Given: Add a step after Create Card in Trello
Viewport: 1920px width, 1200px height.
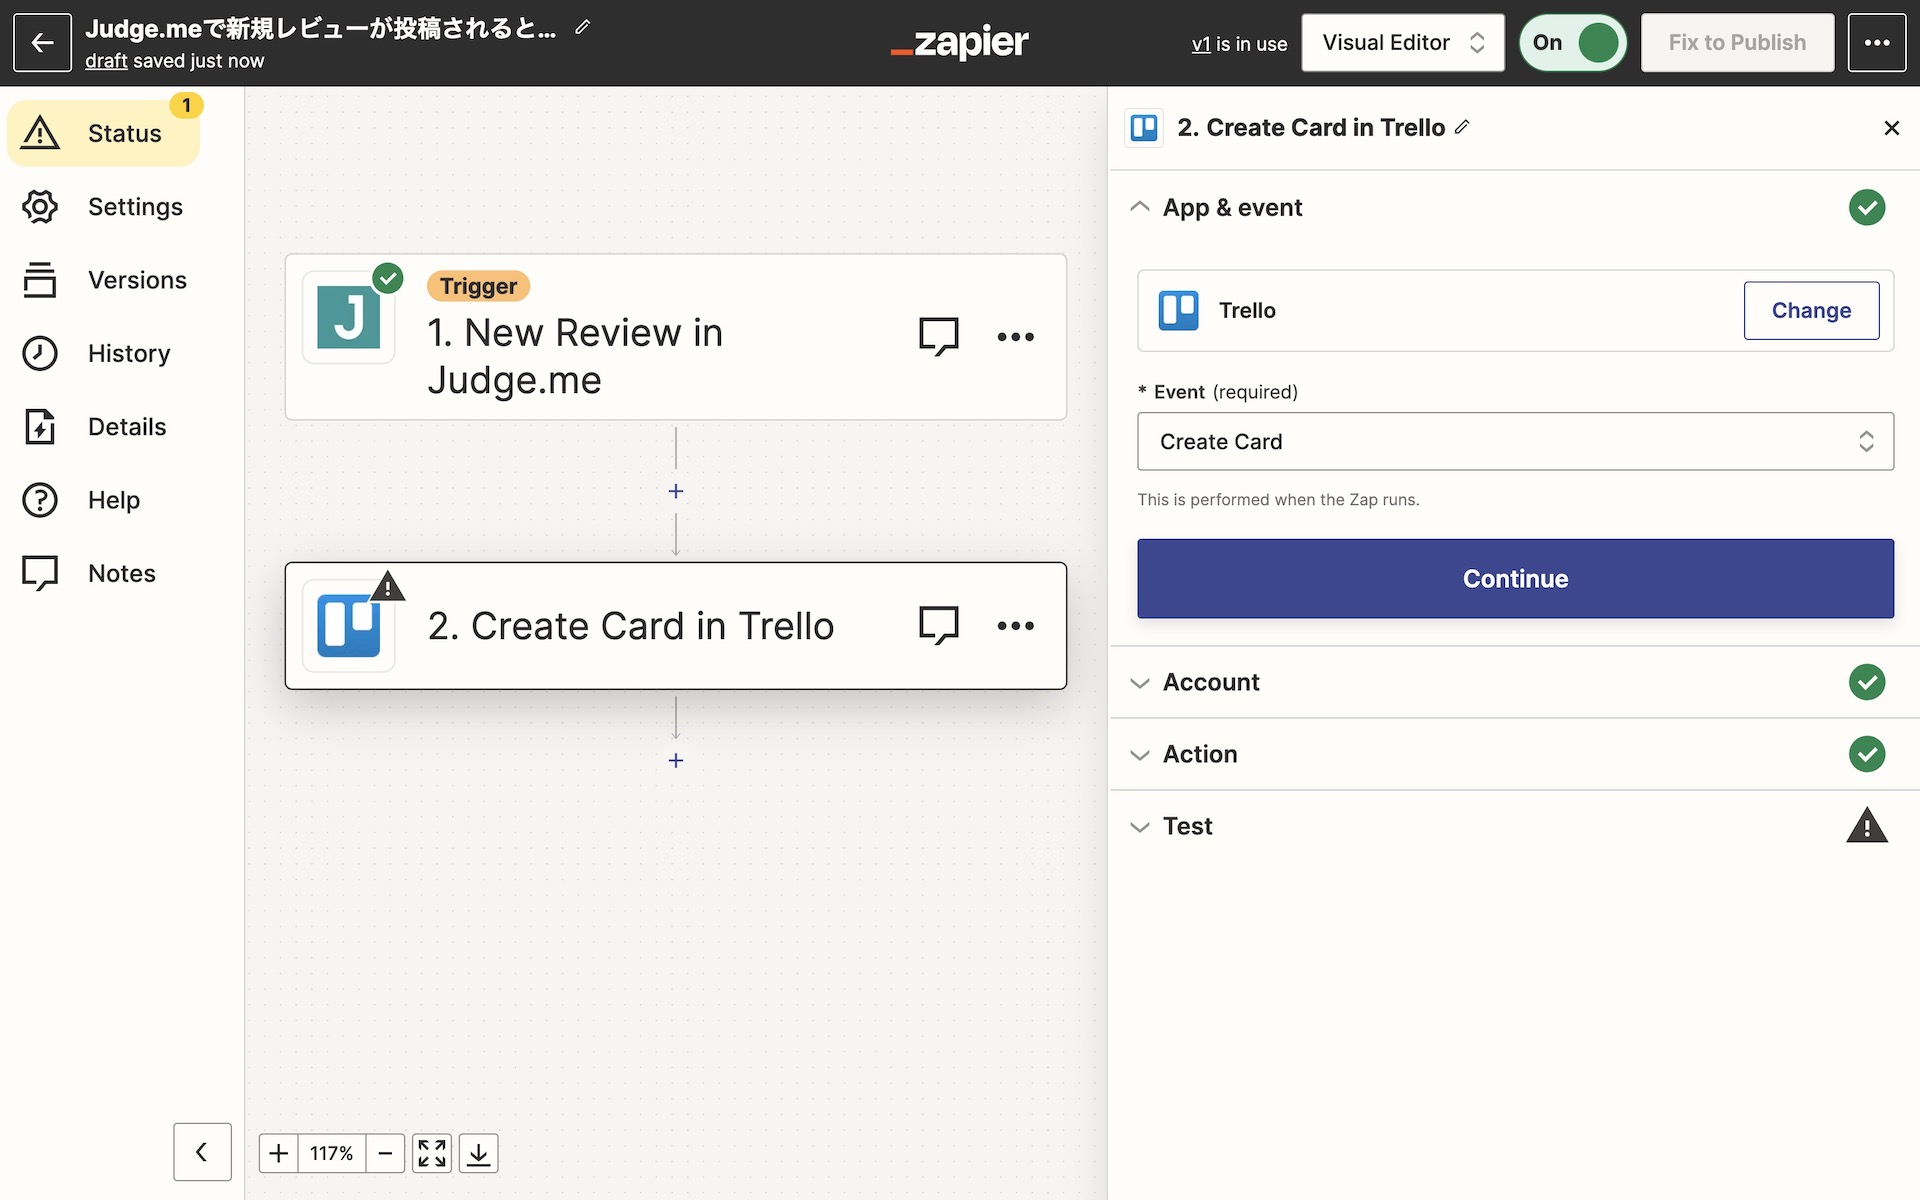Looking at the screenshot, I should pyautogui.click(x=676, y=761).
